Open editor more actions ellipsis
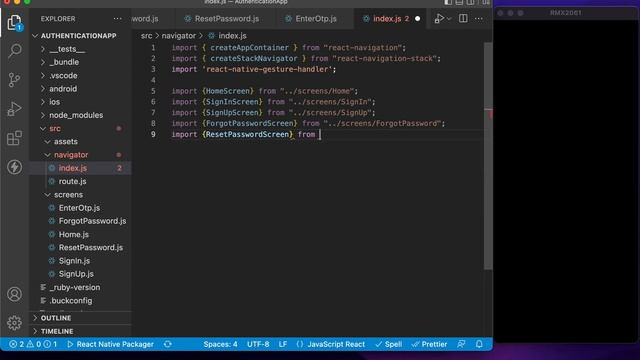640x360 pixels. [479, 19]
